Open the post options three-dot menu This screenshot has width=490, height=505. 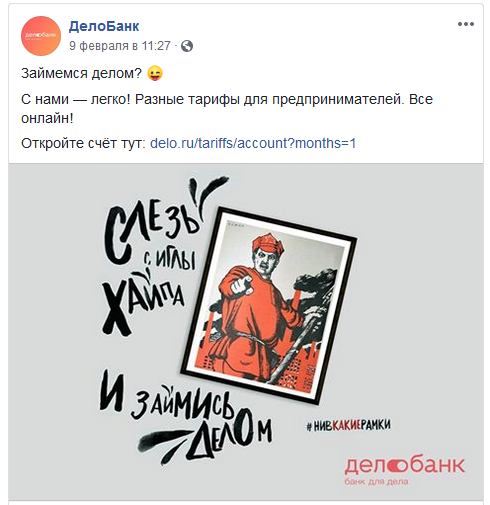tap(466, 24)
